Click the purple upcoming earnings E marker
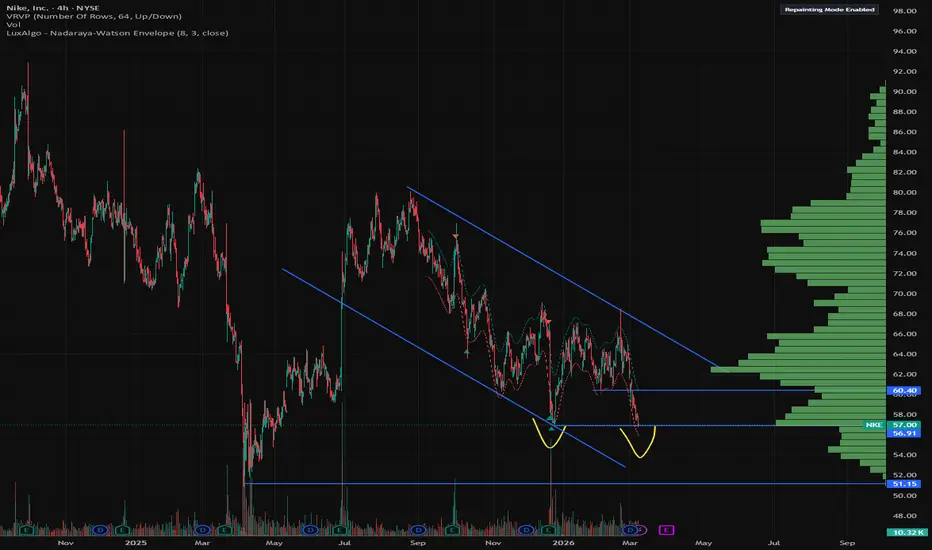Screen dimensions: 932x550 pyautogui.click(x=666, y=530)
